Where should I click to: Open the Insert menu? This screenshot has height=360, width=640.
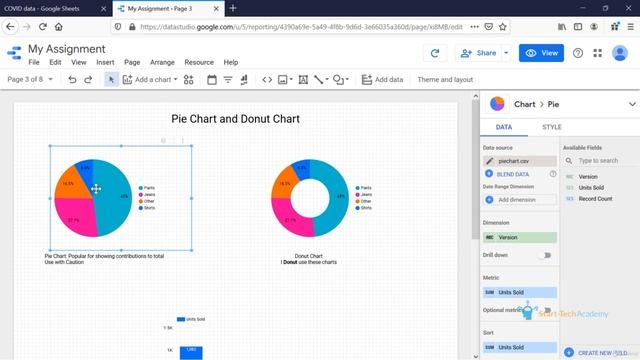105,62
